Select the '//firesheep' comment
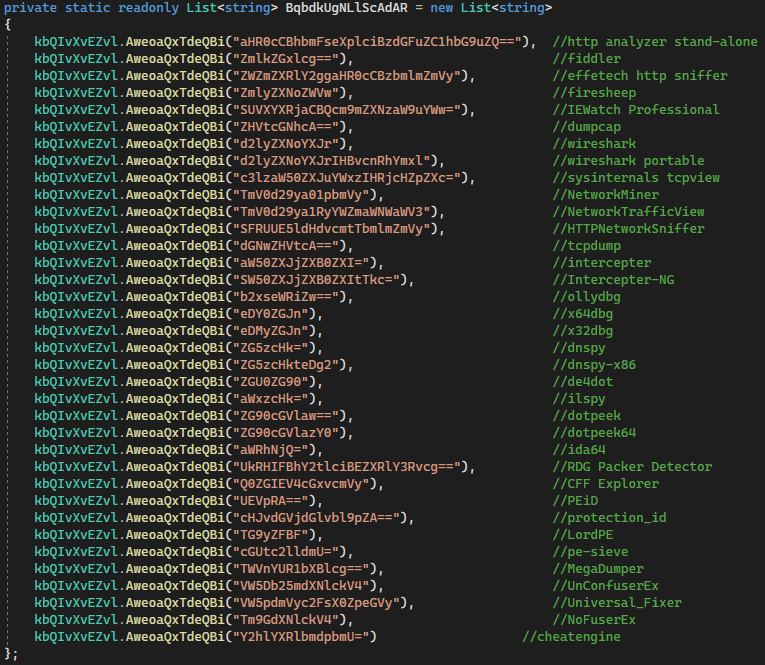 coord(594,93)
